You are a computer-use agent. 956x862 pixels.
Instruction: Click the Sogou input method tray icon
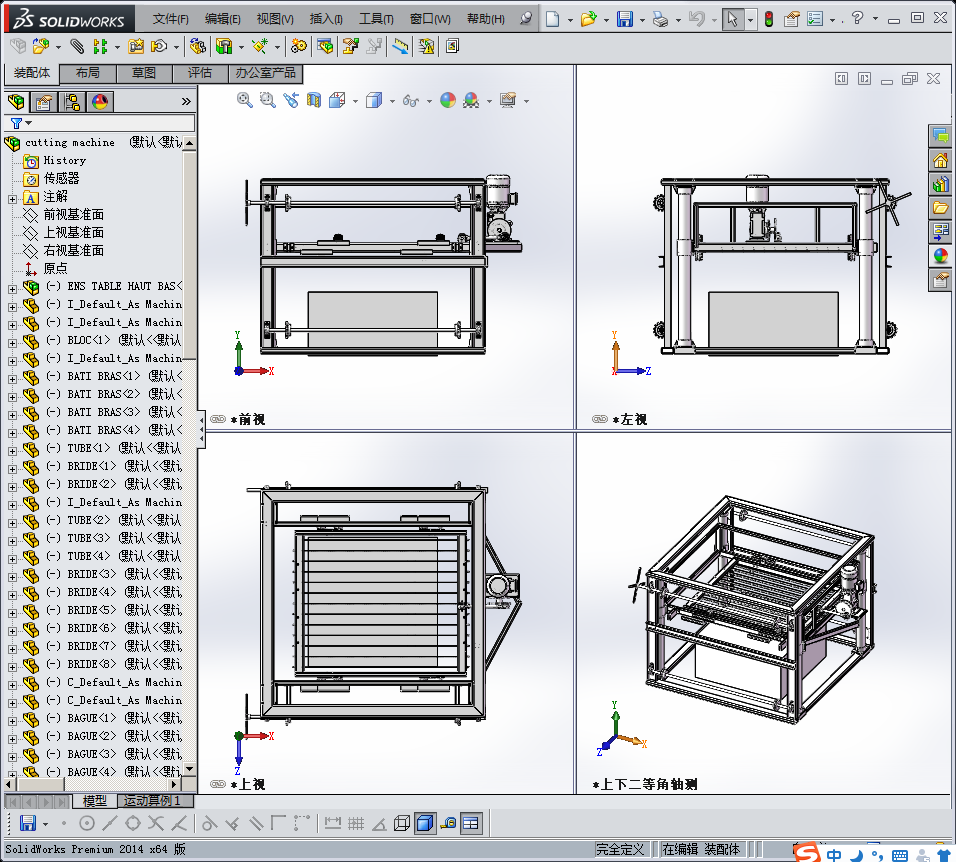tap(807, 853)
